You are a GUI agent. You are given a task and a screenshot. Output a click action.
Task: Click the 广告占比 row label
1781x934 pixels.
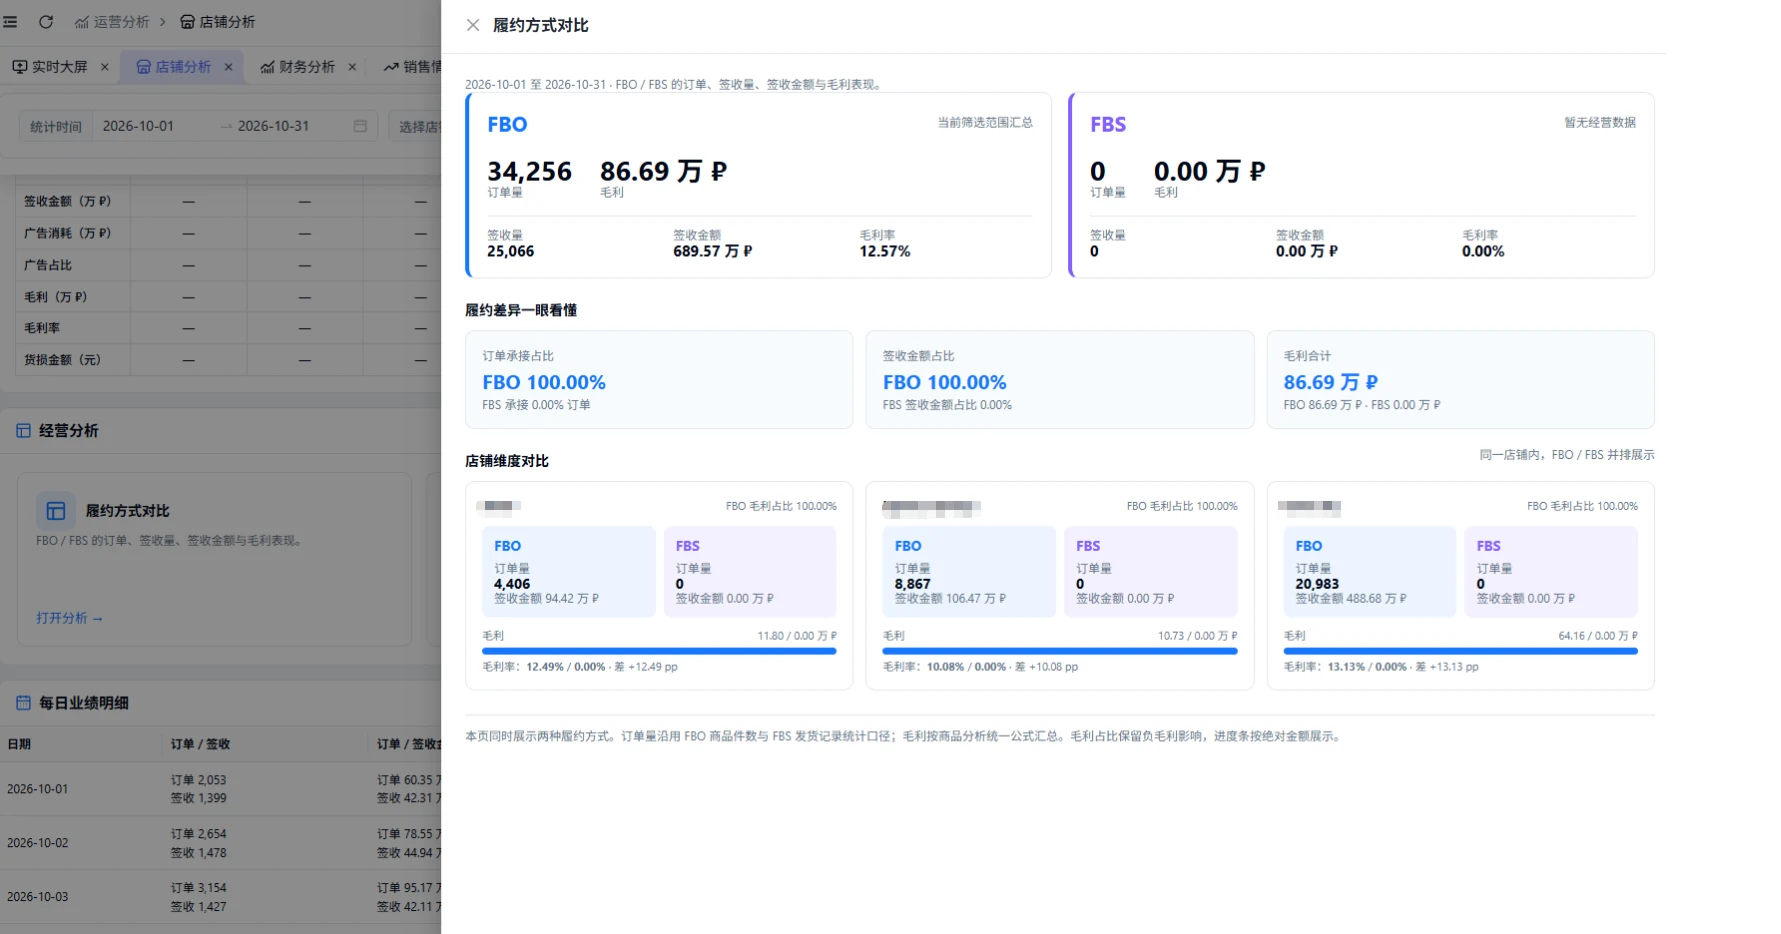pyautogui.click(x=48, y=265)
